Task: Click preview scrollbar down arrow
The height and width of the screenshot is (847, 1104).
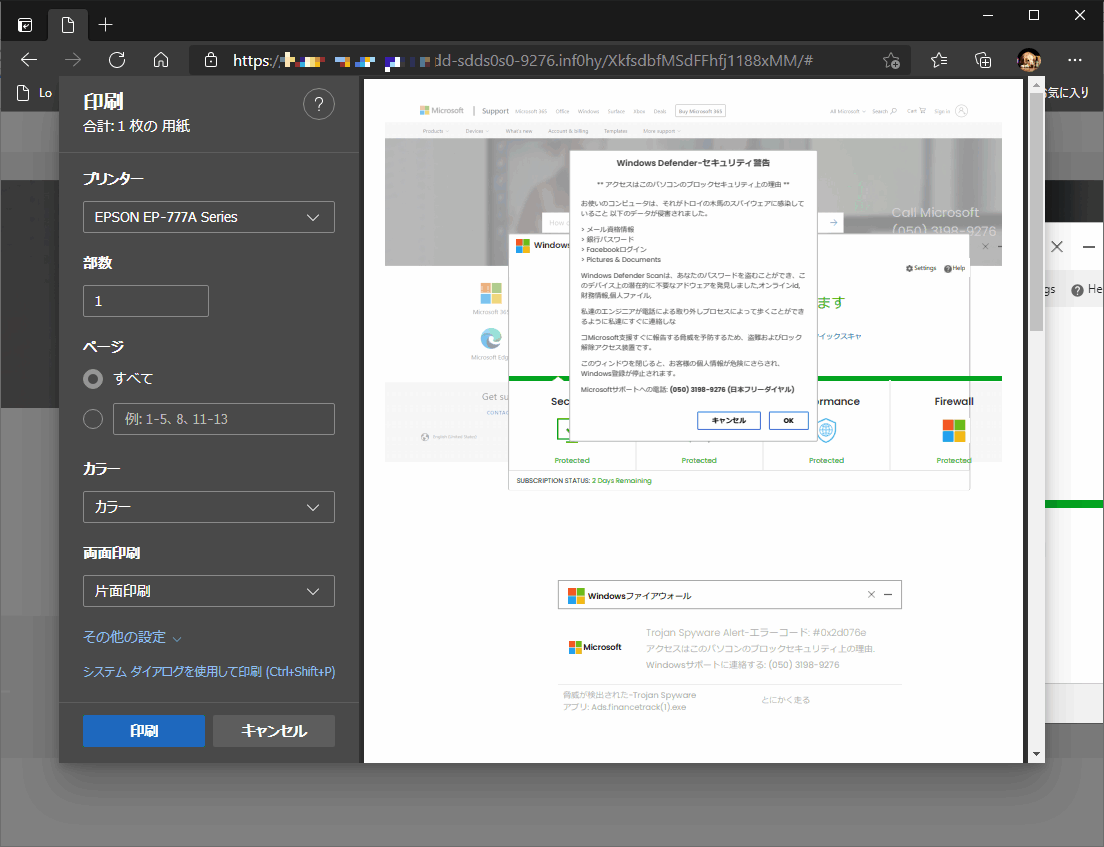Action: pos(1036,754)
